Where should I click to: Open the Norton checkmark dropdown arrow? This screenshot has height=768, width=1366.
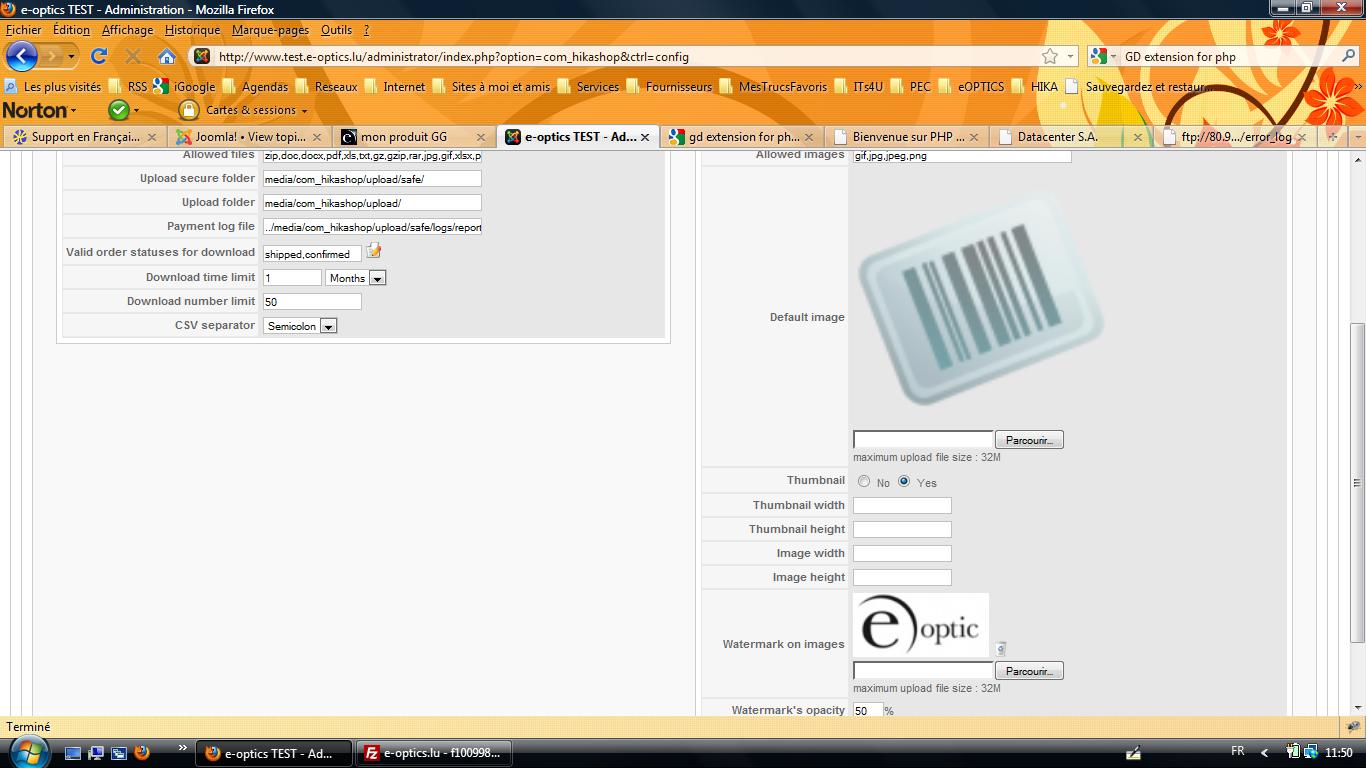[136, 111]
